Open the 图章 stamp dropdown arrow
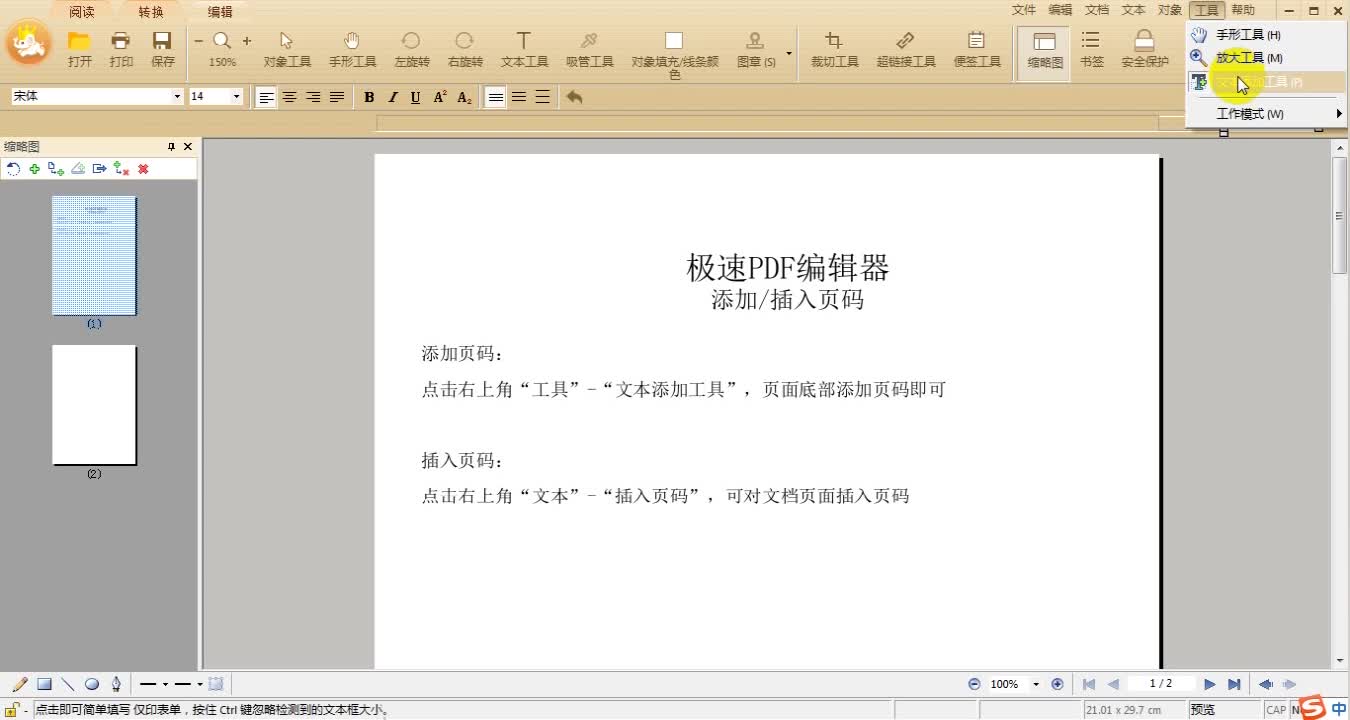 [789, 53]
